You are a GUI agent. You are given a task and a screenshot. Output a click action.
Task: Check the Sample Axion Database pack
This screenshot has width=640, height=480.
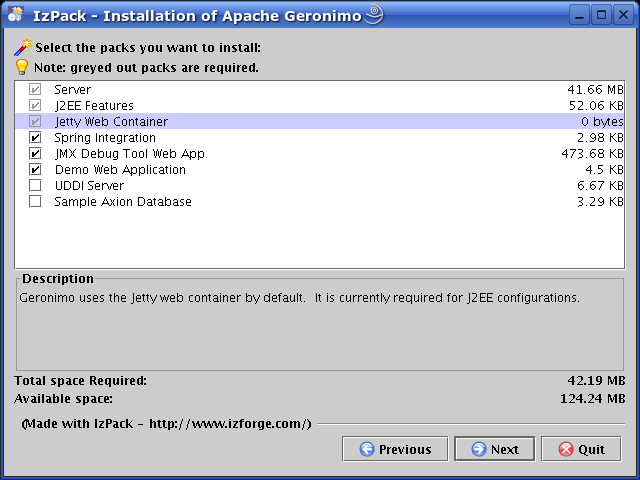pyautogui.click(x=35, y=202)
